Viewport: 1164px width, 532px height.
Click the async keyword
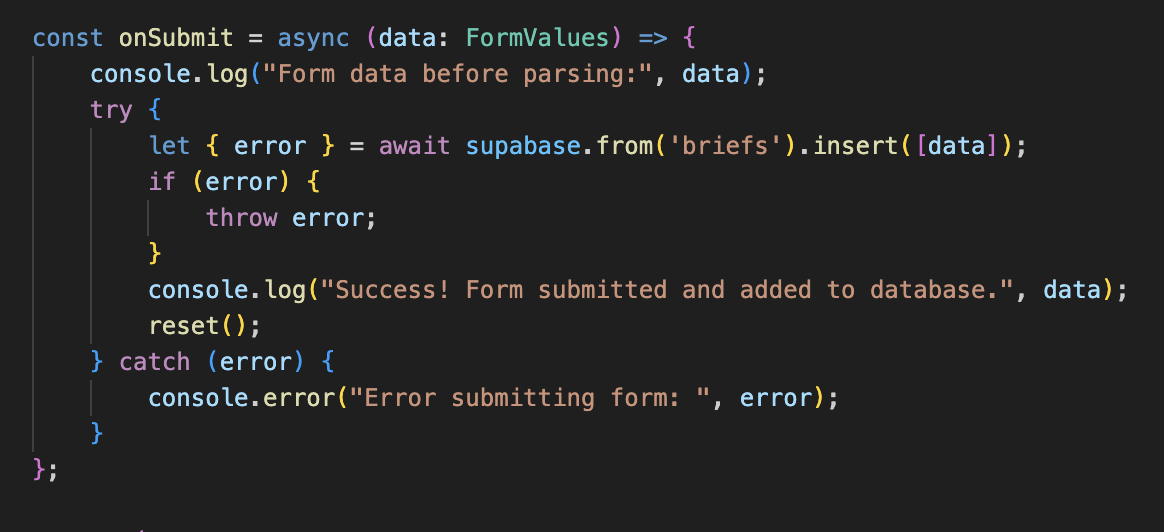(x=313, y=38)
